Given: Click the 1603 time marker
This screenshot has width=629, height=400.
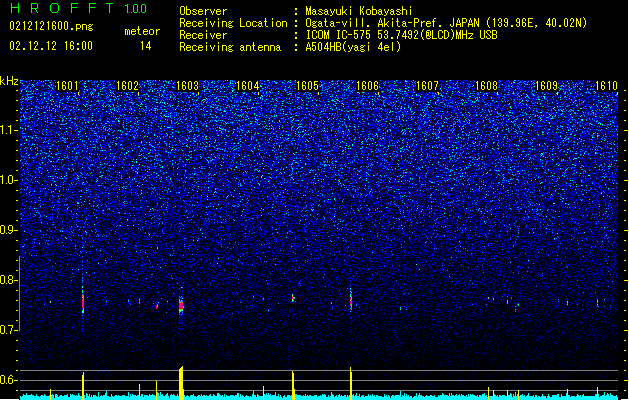Looking at the screenshot, I should point(187,86).
